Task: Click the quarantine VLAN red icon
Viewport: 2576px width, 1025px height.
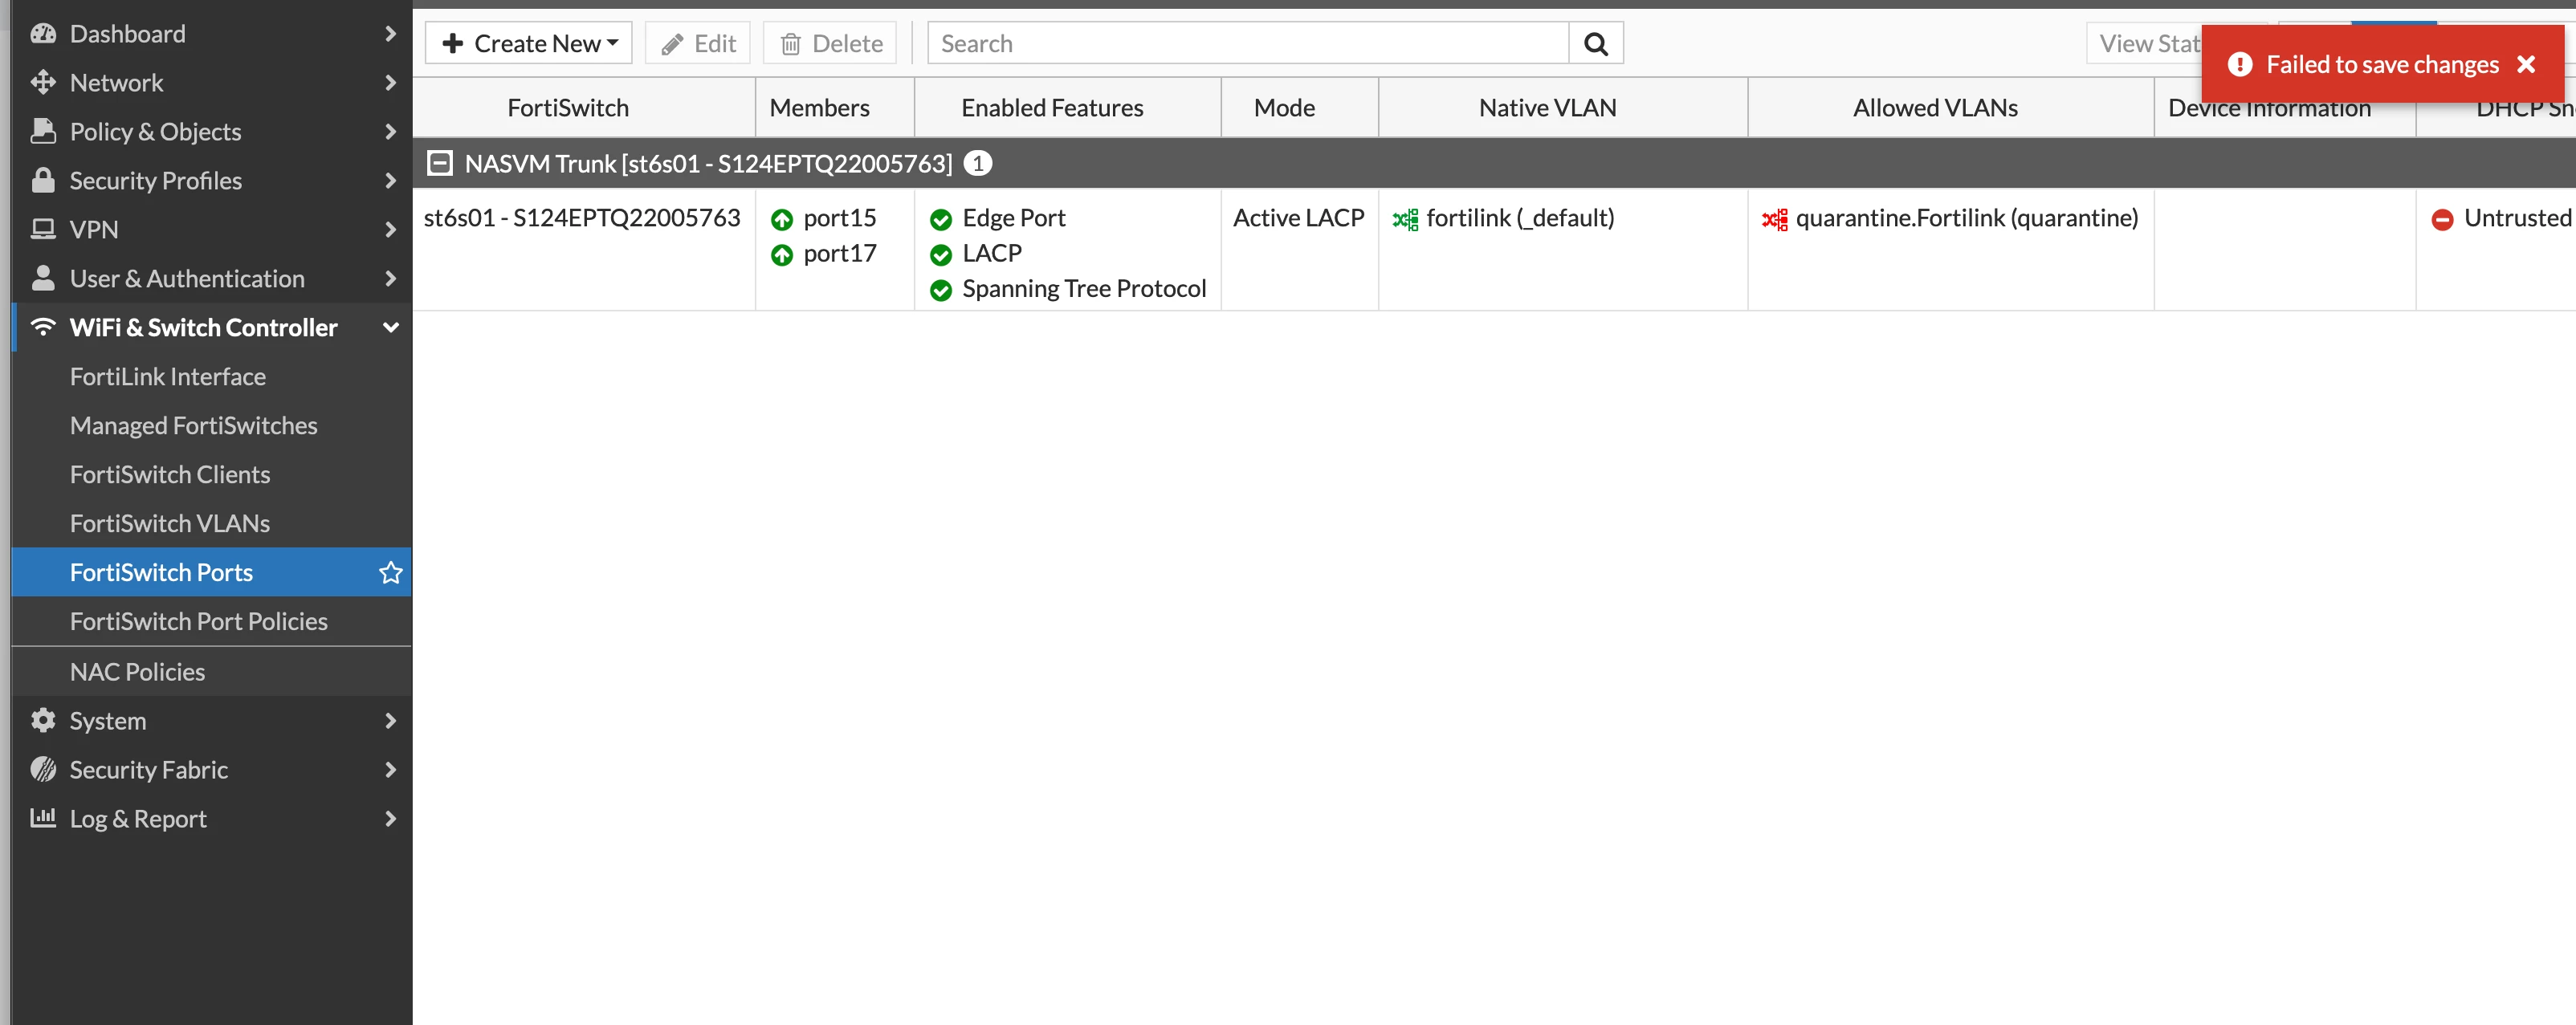Action: tap(1775, 219)
